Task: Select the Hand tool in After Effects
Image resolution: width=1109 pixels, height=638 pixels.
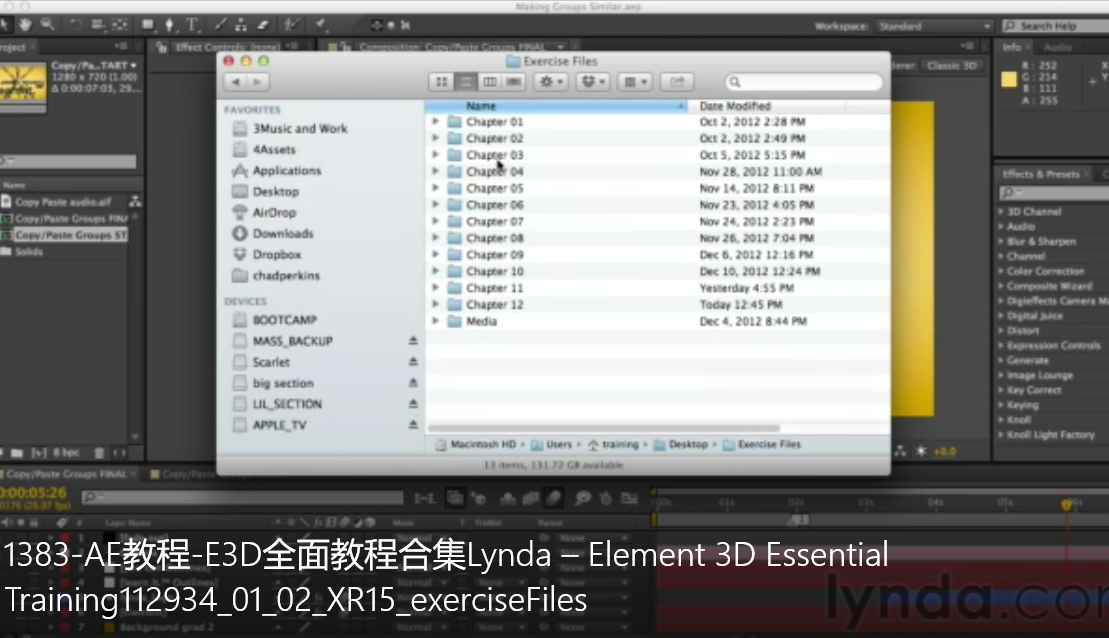Action: coord(25,25)
